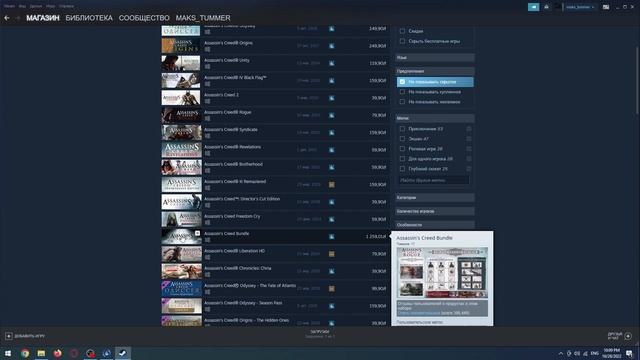The image size is (640, 360).
Task: Expand the Особенности filter section
Action: pos(435,225)
